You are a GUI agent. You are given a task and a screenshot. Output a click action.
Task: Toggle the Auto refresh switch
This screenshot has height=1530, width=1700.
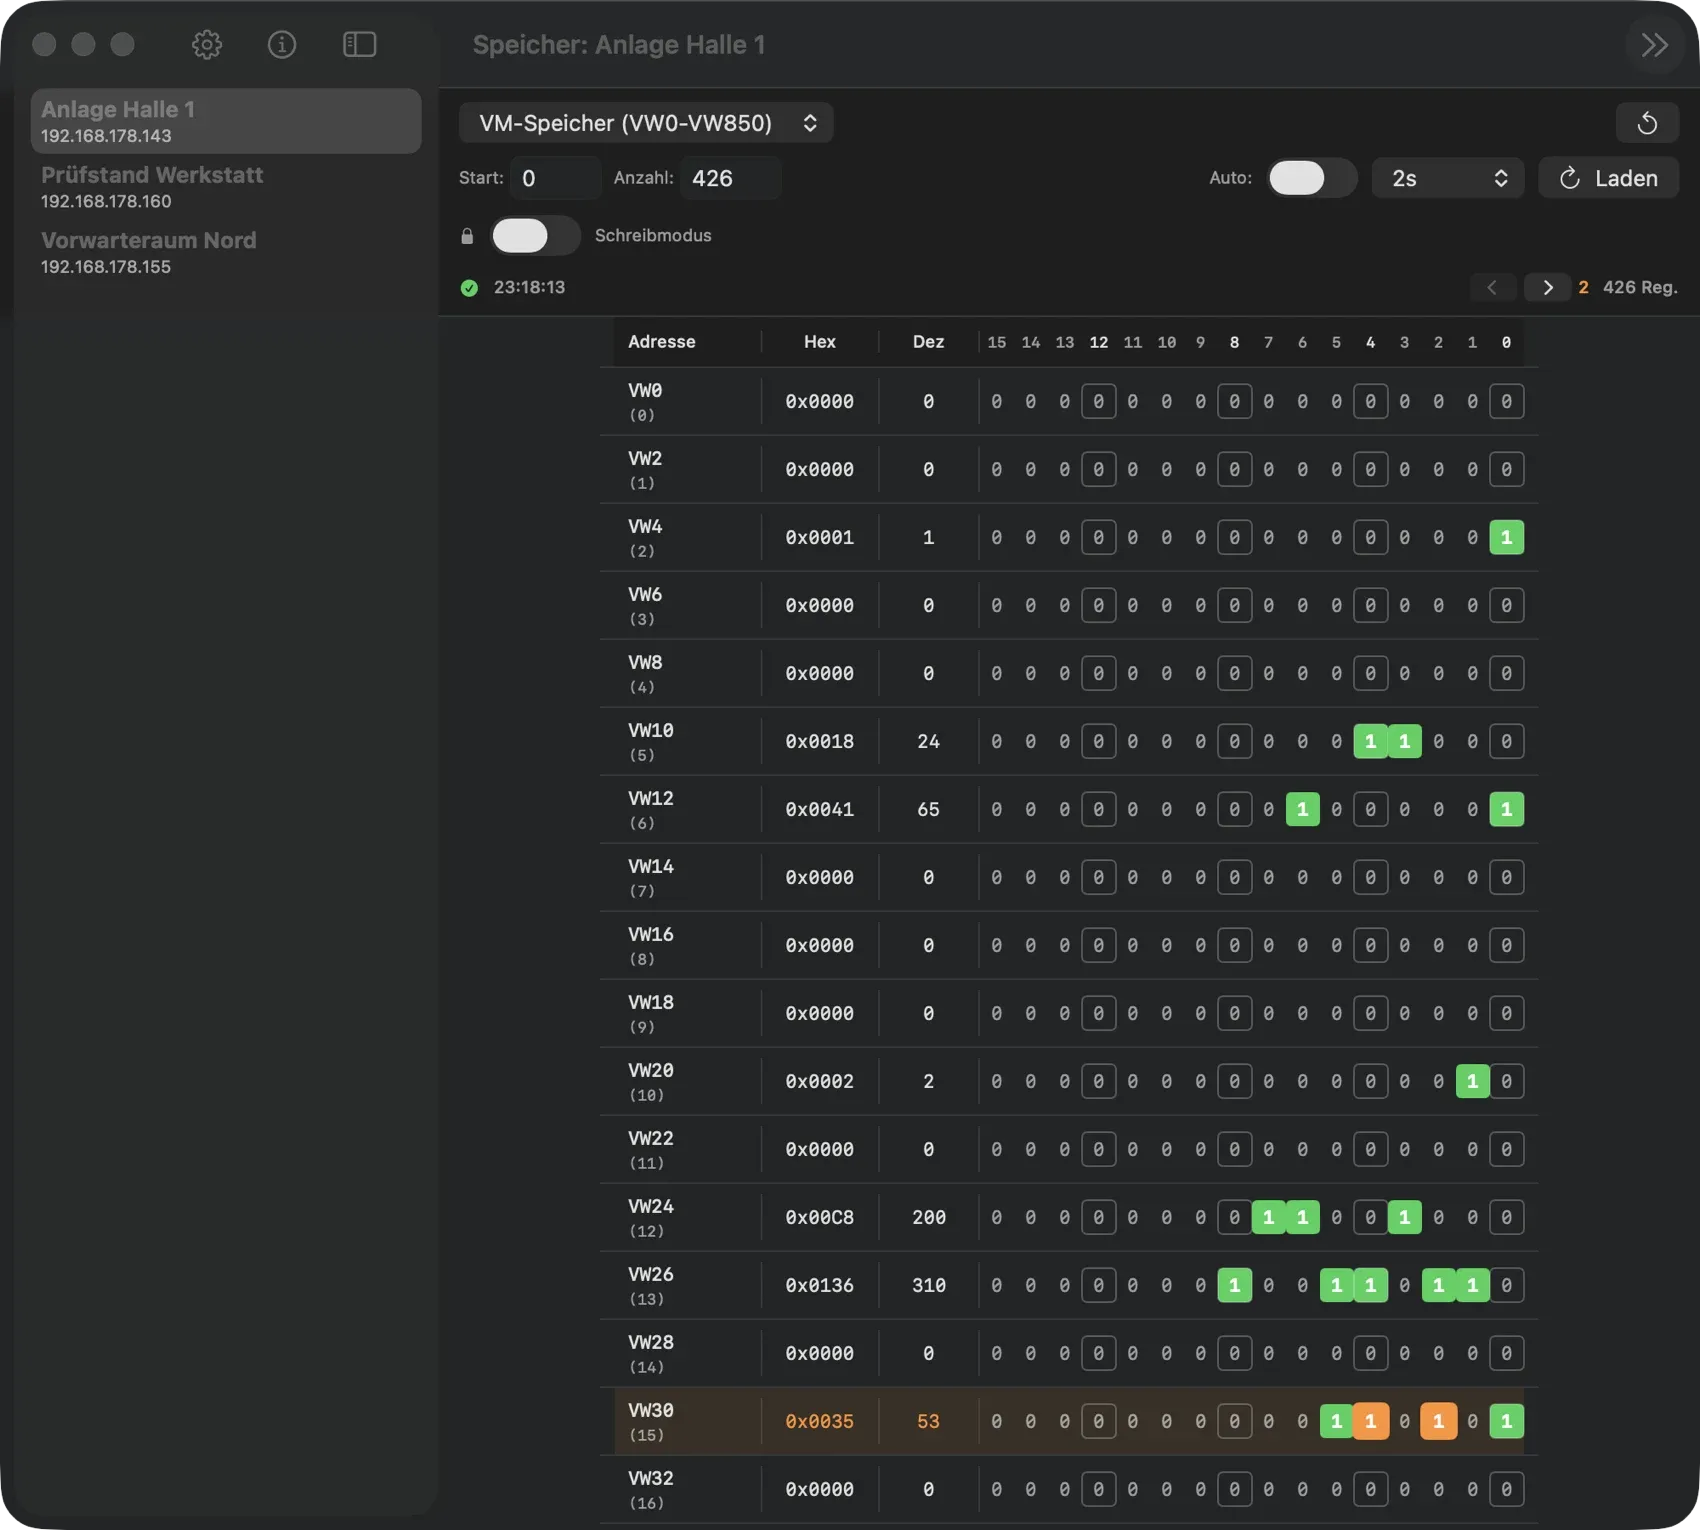tap(1312, 178)
